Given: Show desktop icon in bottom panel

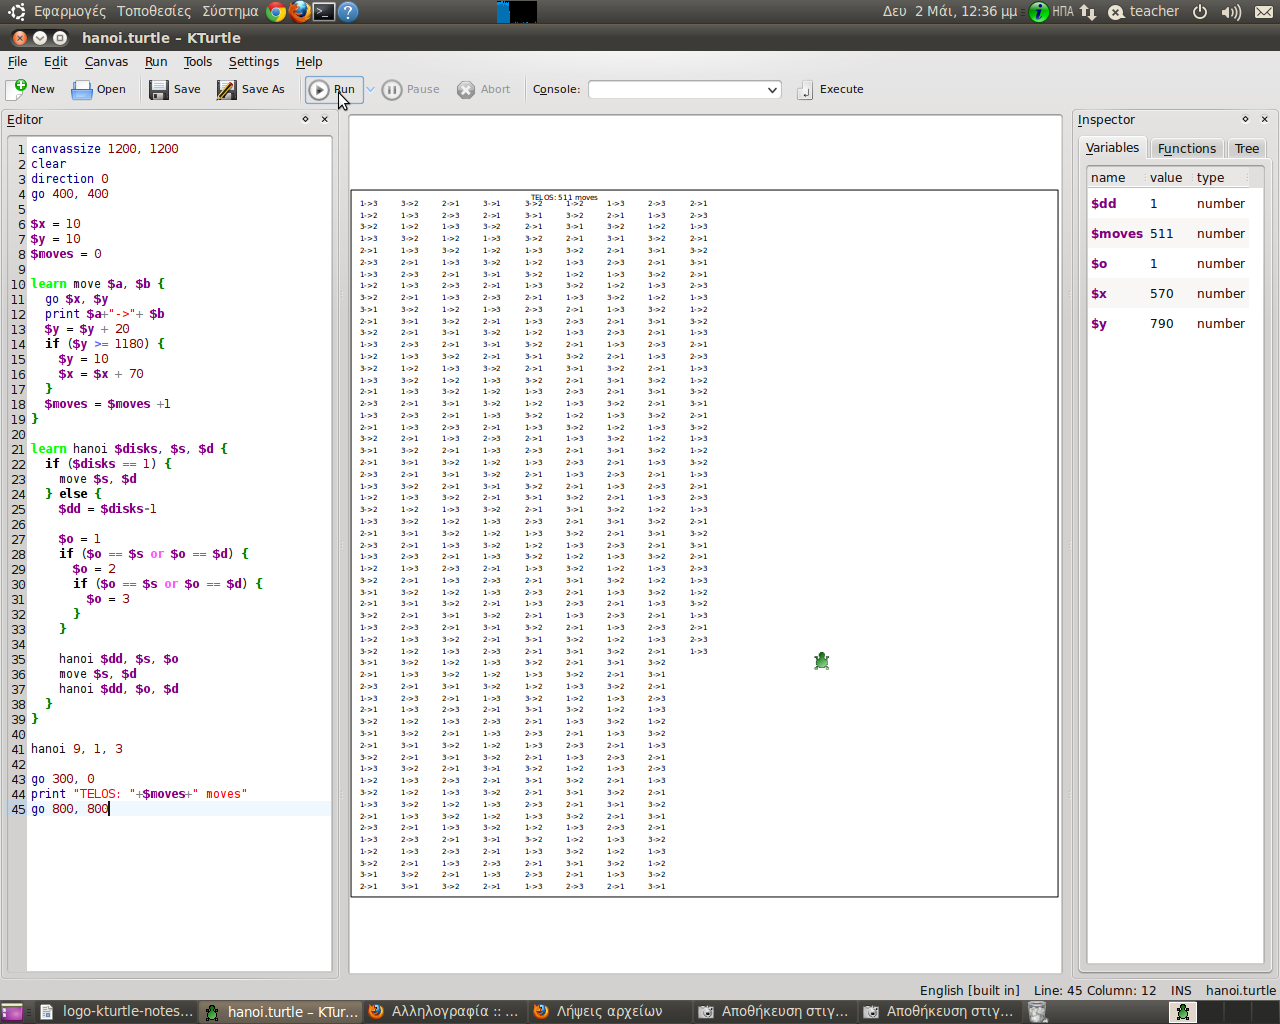Looking at the screenshot, I should coord(11,1012).
